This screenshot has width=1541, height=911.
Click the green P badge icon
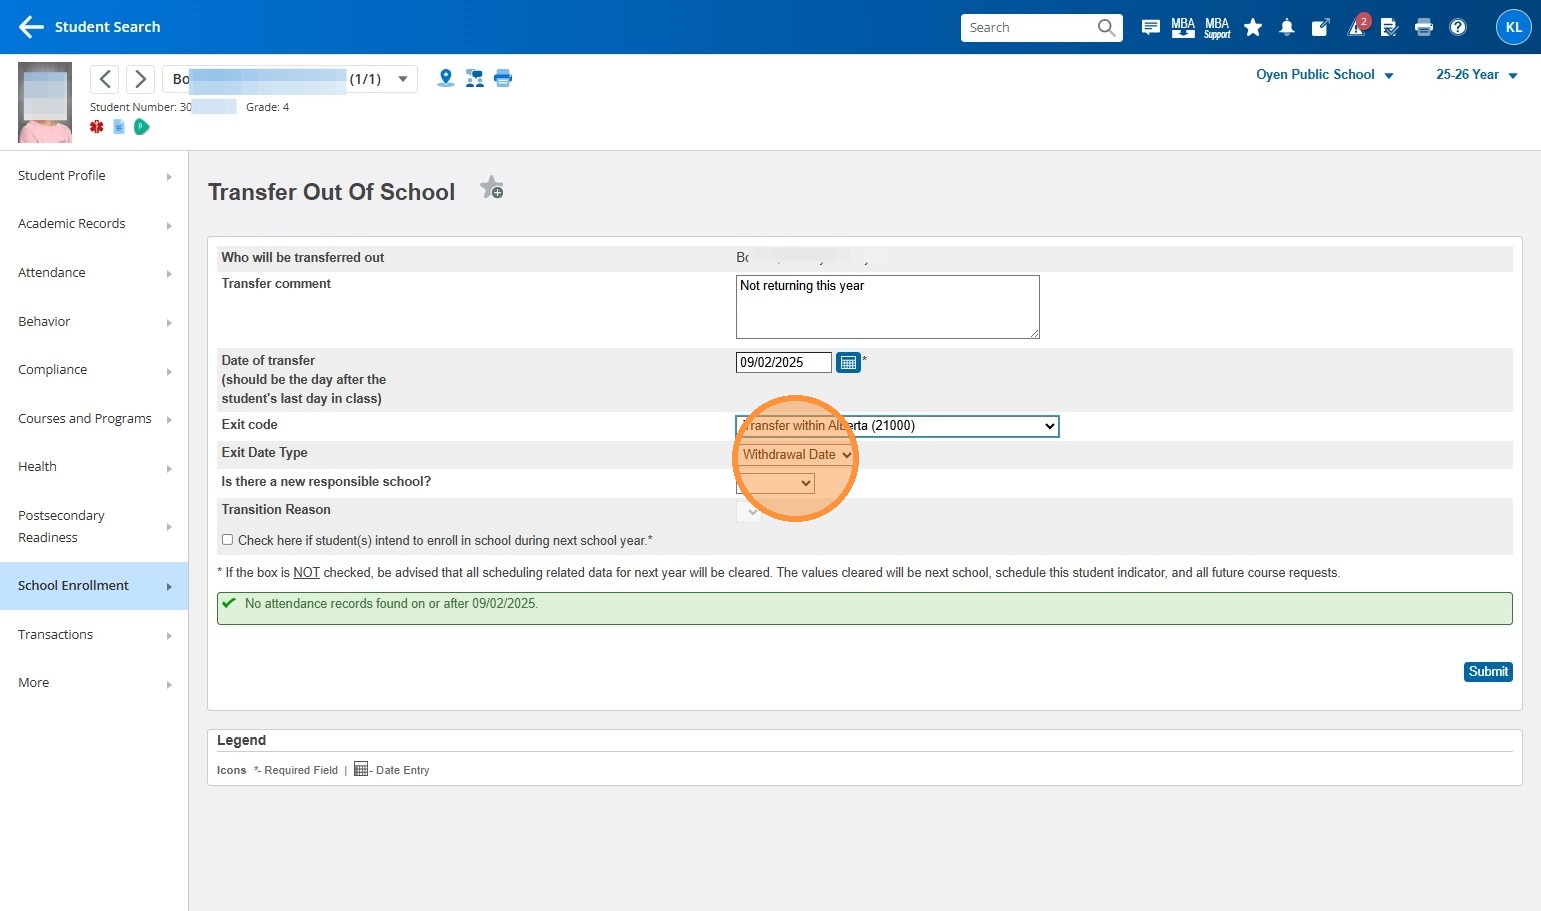(x=142, y=127)
